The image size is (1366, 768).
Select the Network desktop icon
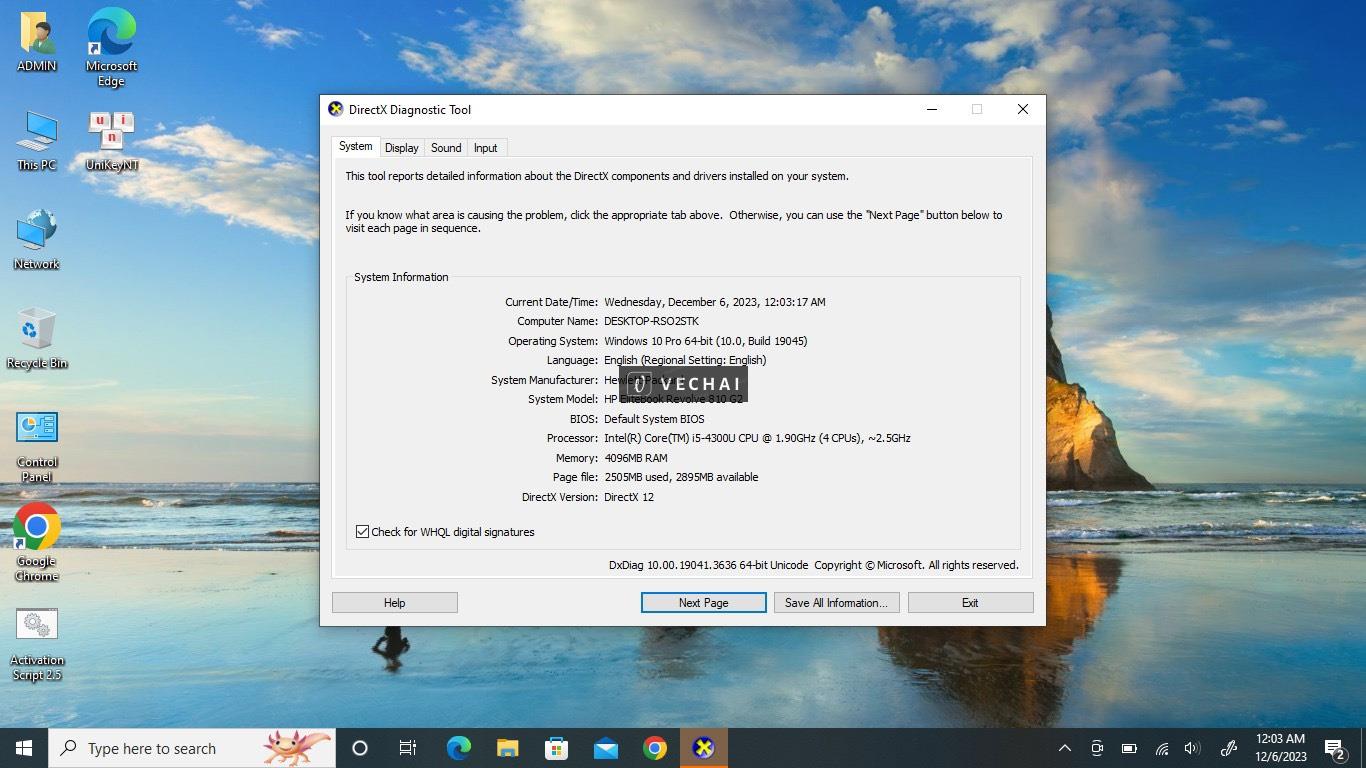click(x=37, y=240)
